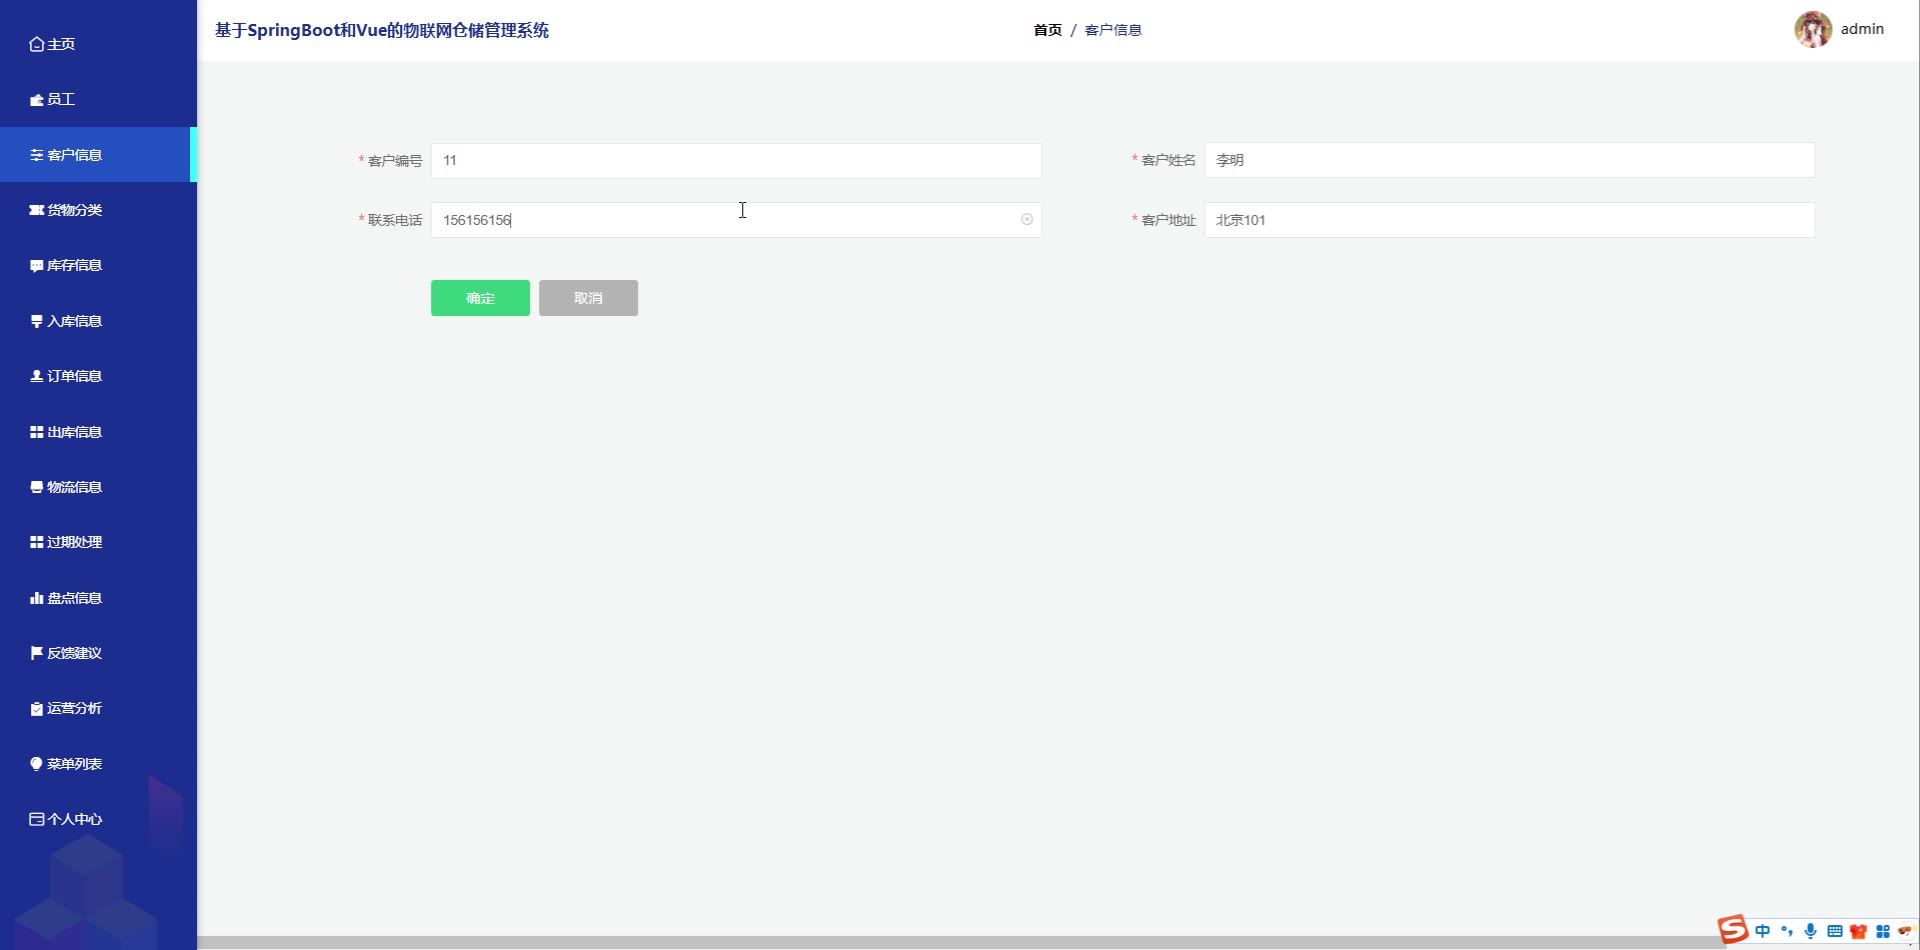Open the 客户信息 sidebar menu item
The width and height of the screenshot is (1920, 950).
tap(98, 155)
